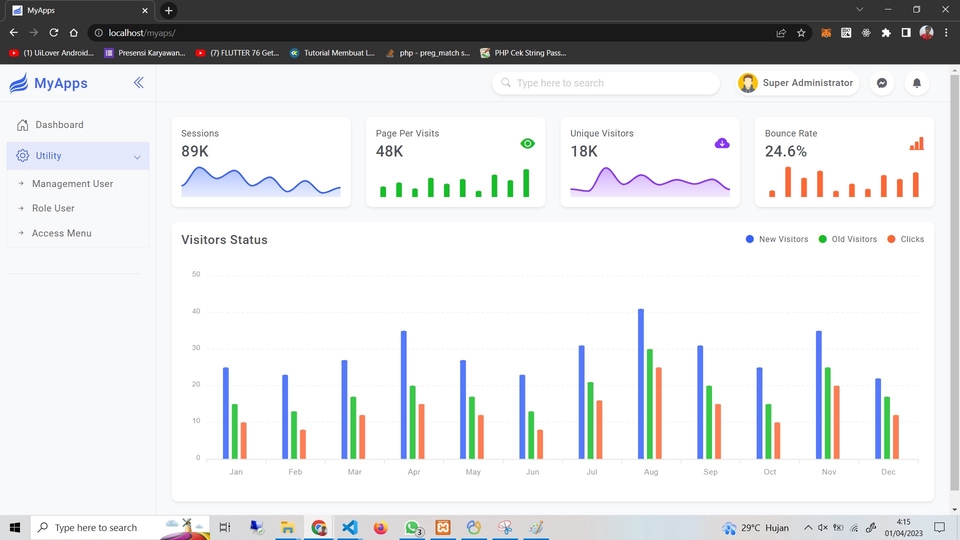
Task: Show hidden icons in system tray
Action: tap(806, 527)
